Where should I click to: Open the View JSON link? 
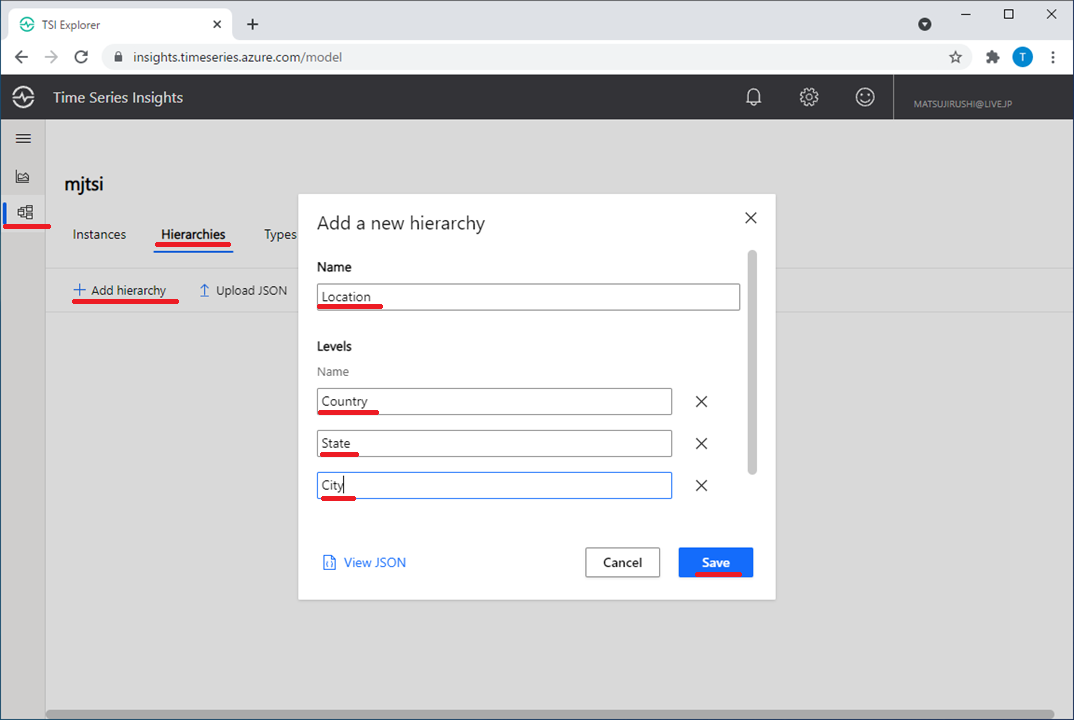click(x=374, y=562)
